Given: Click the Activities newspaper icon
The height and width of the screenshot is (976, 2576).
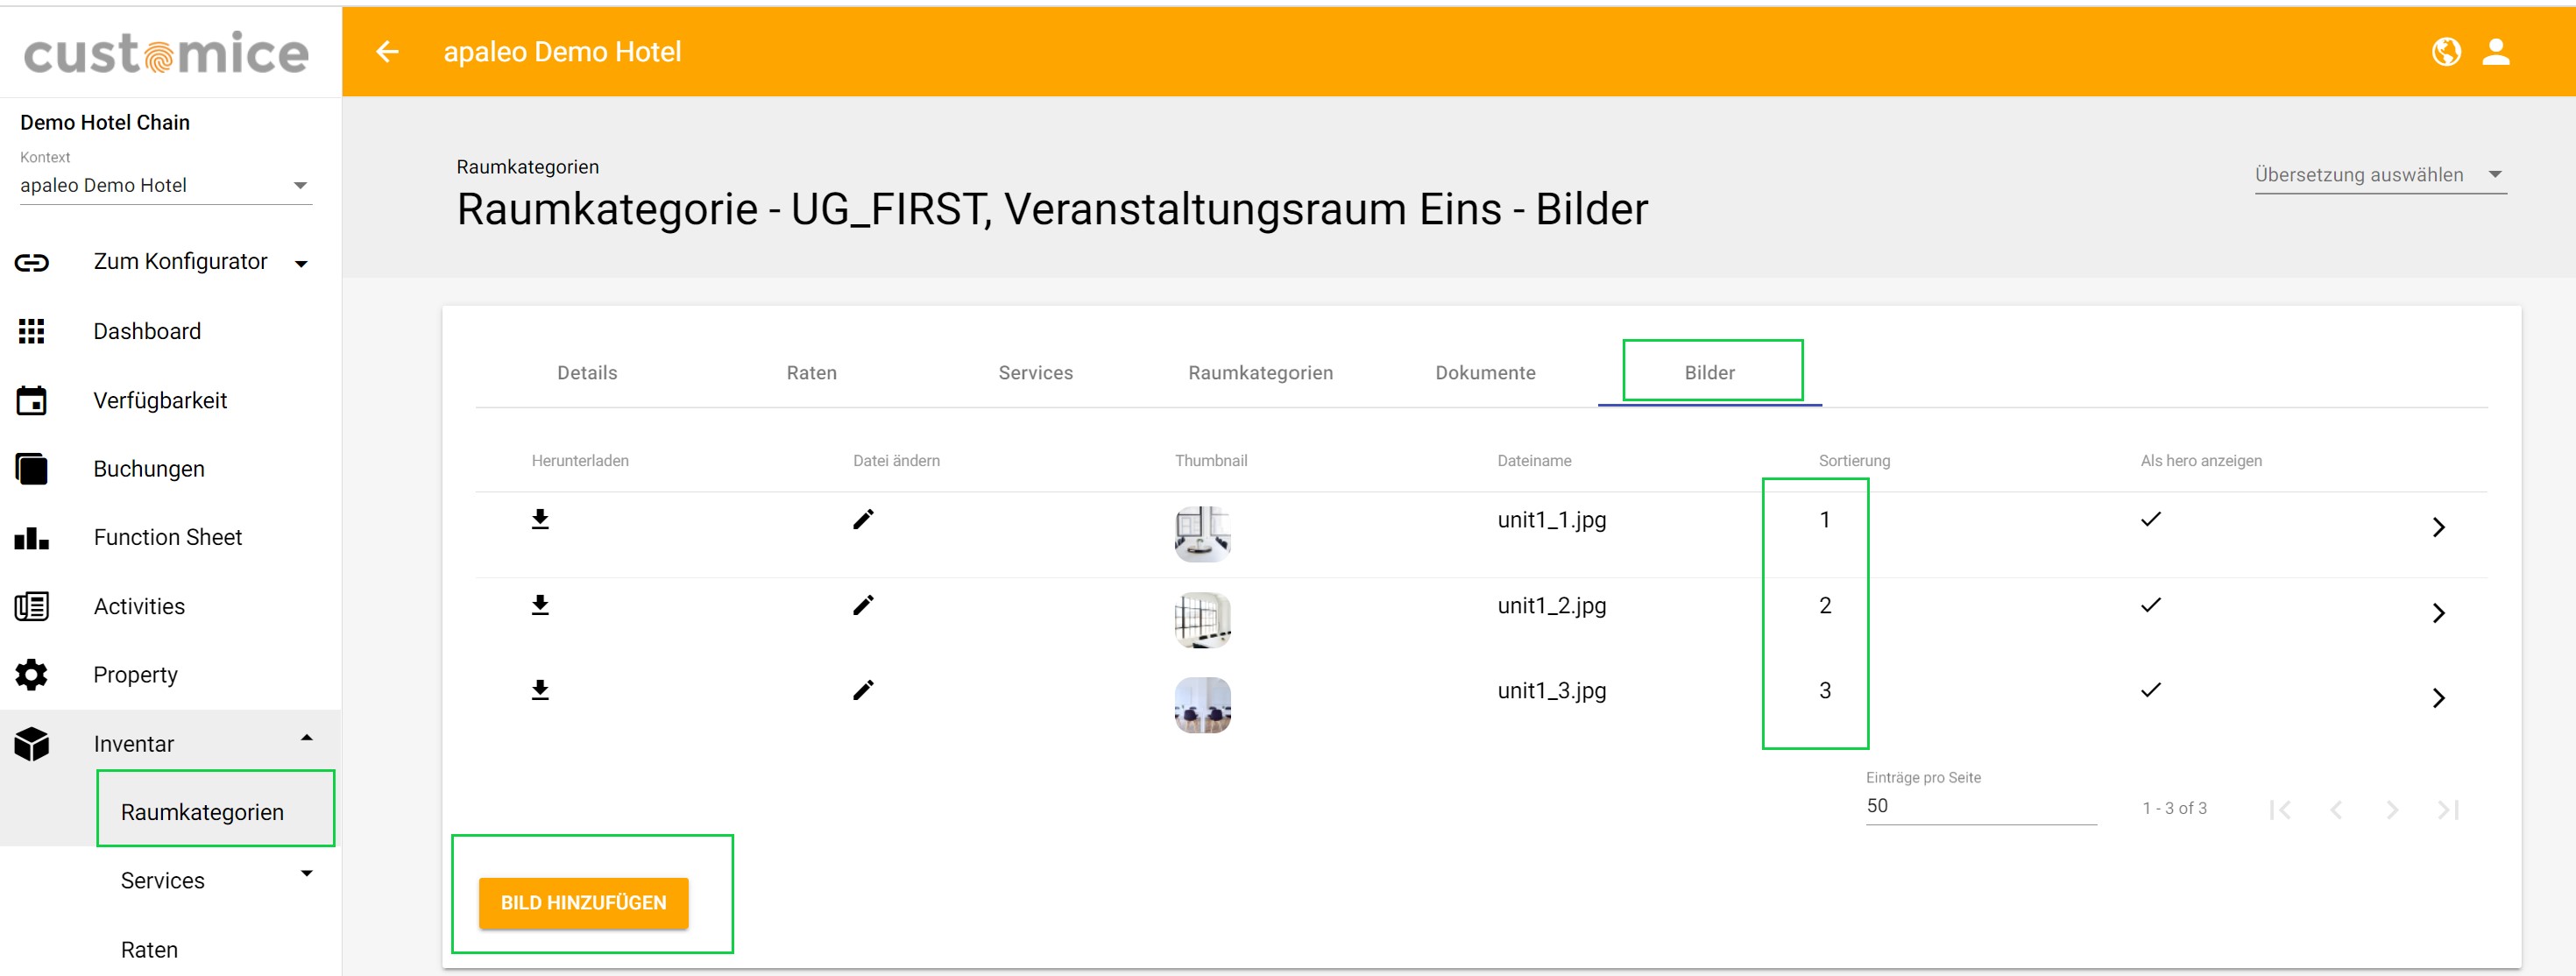Looking at the screenshot, I should 32,606.
